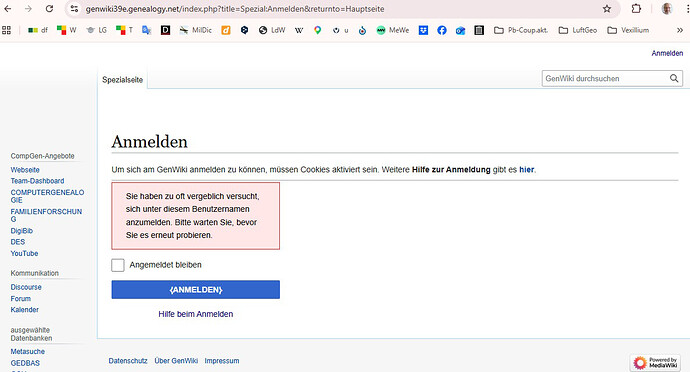Open the Metasuche sidebar link

(28, 351)
